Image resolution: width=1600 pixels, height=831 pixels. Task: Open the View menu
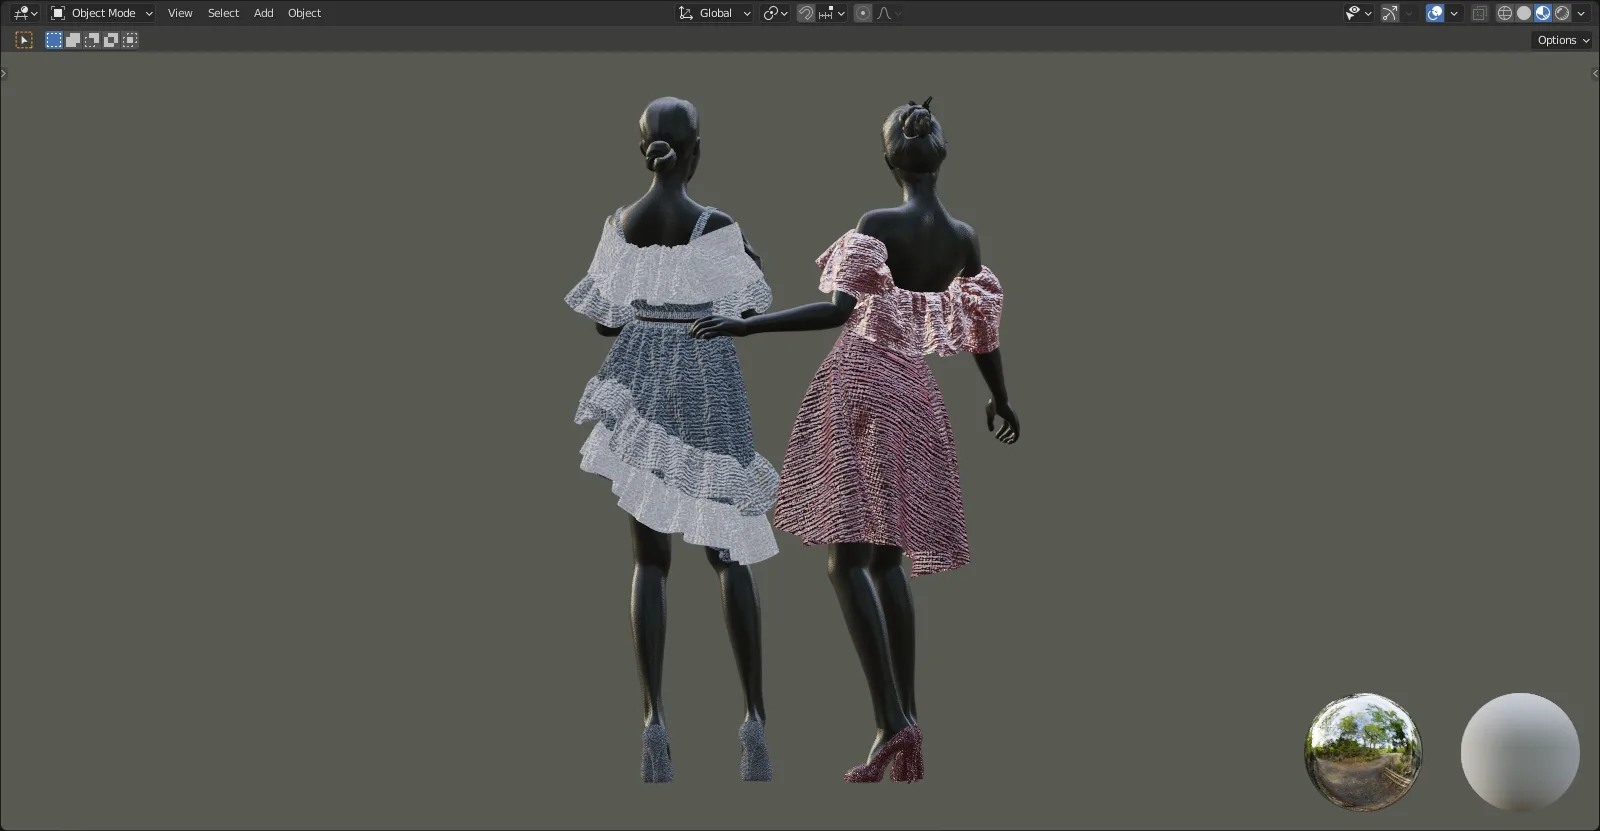(180, 13)
